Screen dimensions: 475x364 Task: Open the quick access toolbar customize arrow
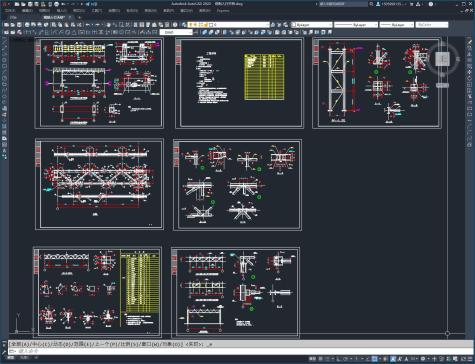point(82,4)
